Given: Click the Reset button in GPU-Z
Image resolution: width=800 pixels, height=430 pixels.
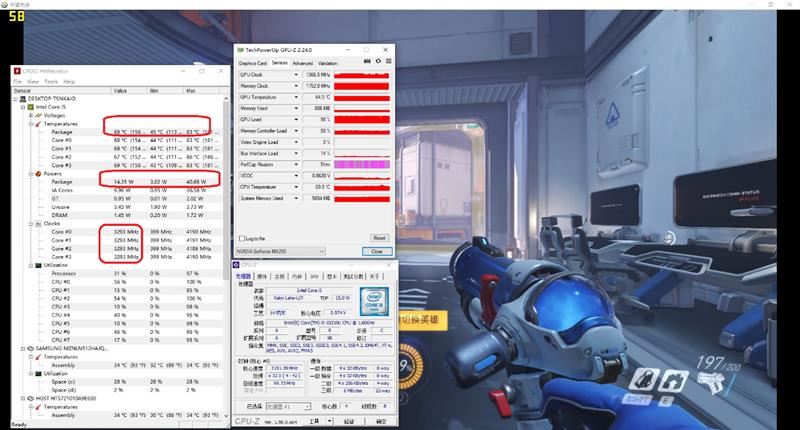Looking at the screenshot, I should [x=379, y=238].
